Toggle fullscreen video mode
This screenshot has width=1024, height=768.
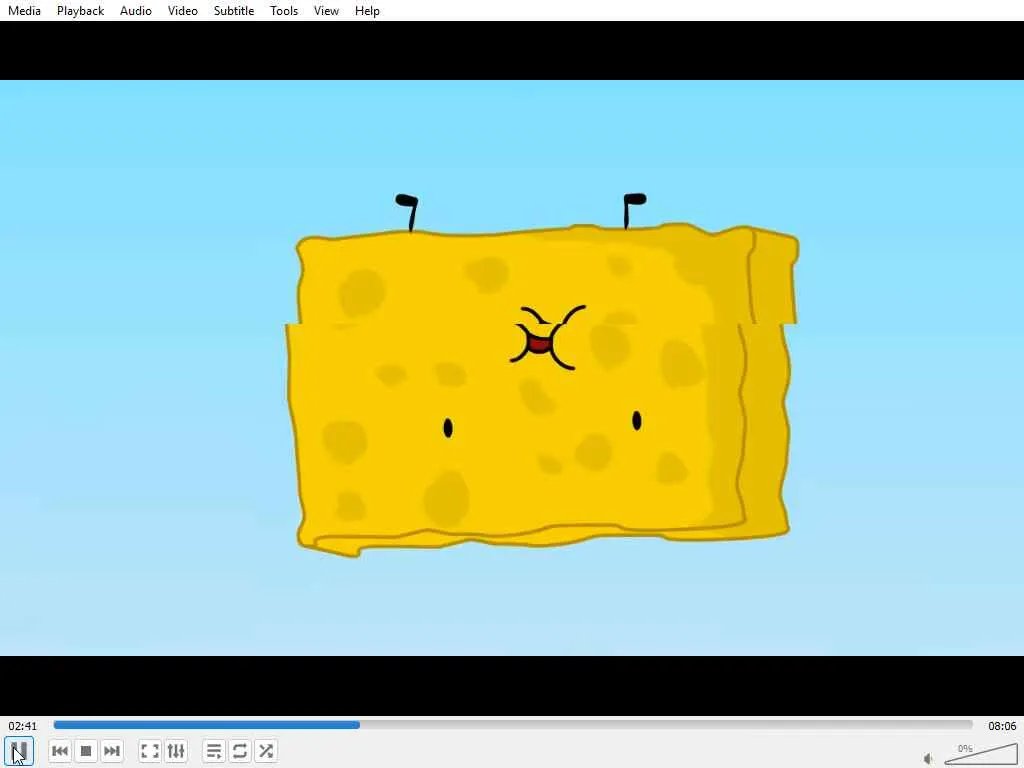[x=150, y=751]
